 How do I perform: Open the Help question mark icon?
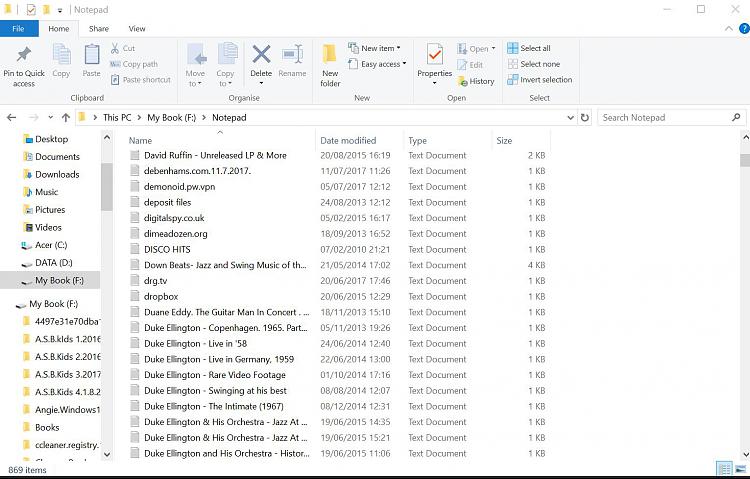744,29
